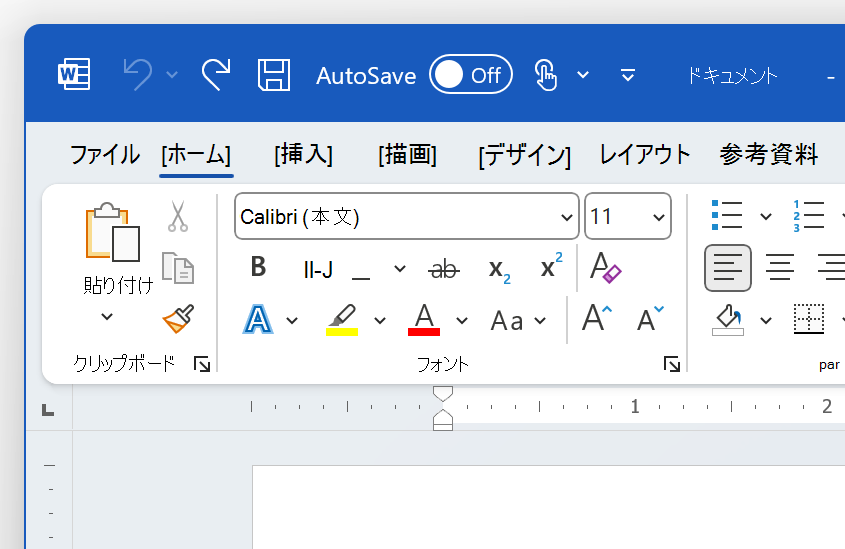Image resolution: width=845 pixels, height=549 pixels.
Task: Toggle align left paragraph button
Action: [728, 268]
